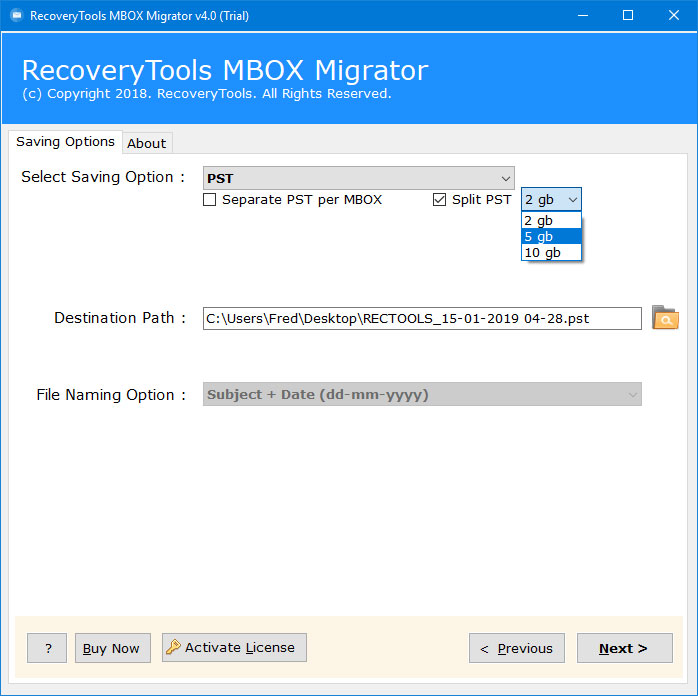The width and height of the screenshot is (698, 696).
Task: Click the app icon in the title bar
Action: [x=16, y=16]
